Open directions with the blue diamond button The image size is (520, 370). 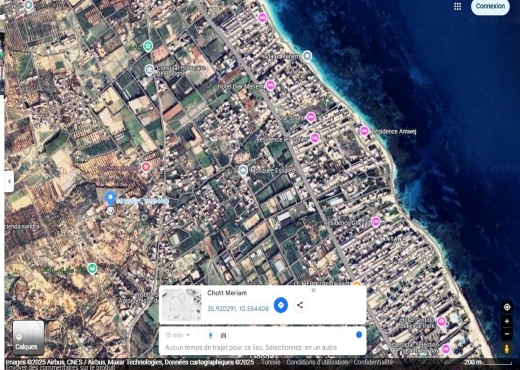point(281,305)
